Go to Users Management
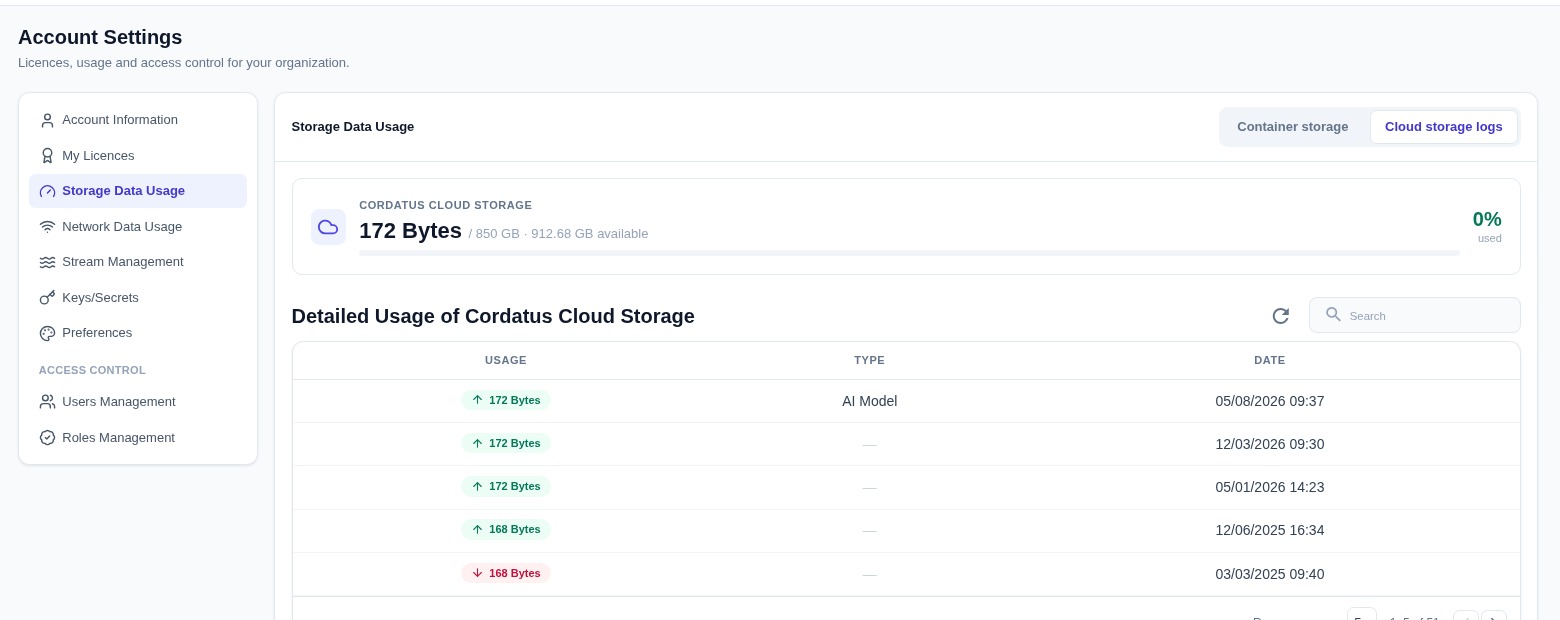 pos(138,402)
